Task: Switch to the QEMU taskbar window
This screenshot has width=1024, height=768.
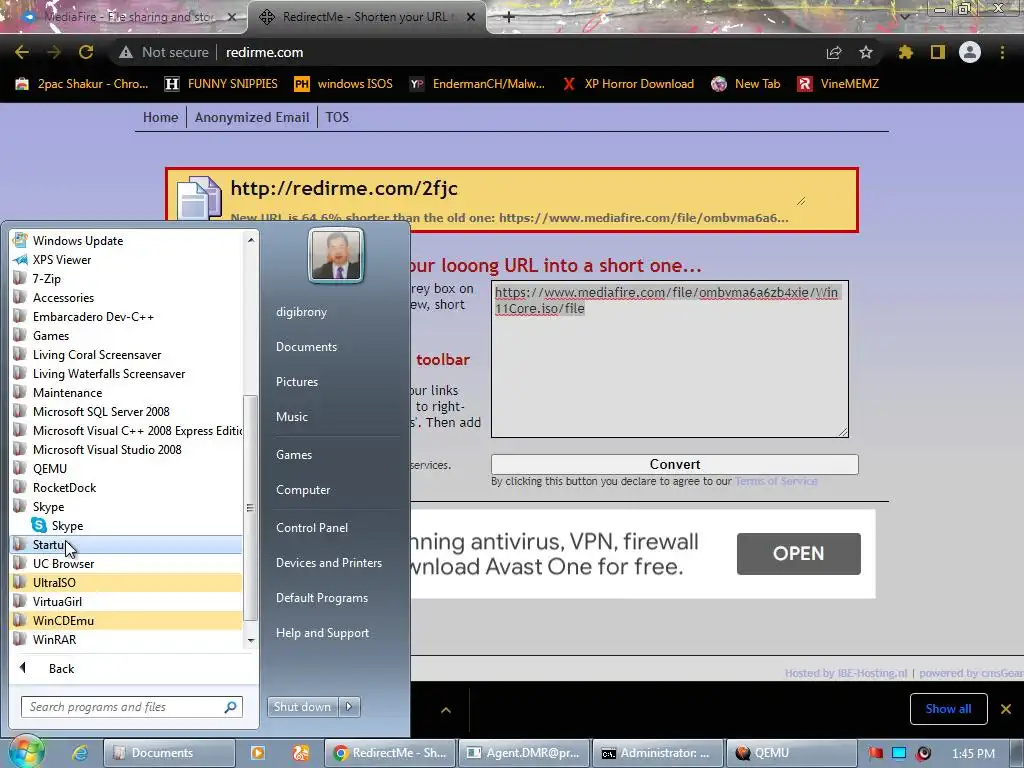Action: [790, 753]
